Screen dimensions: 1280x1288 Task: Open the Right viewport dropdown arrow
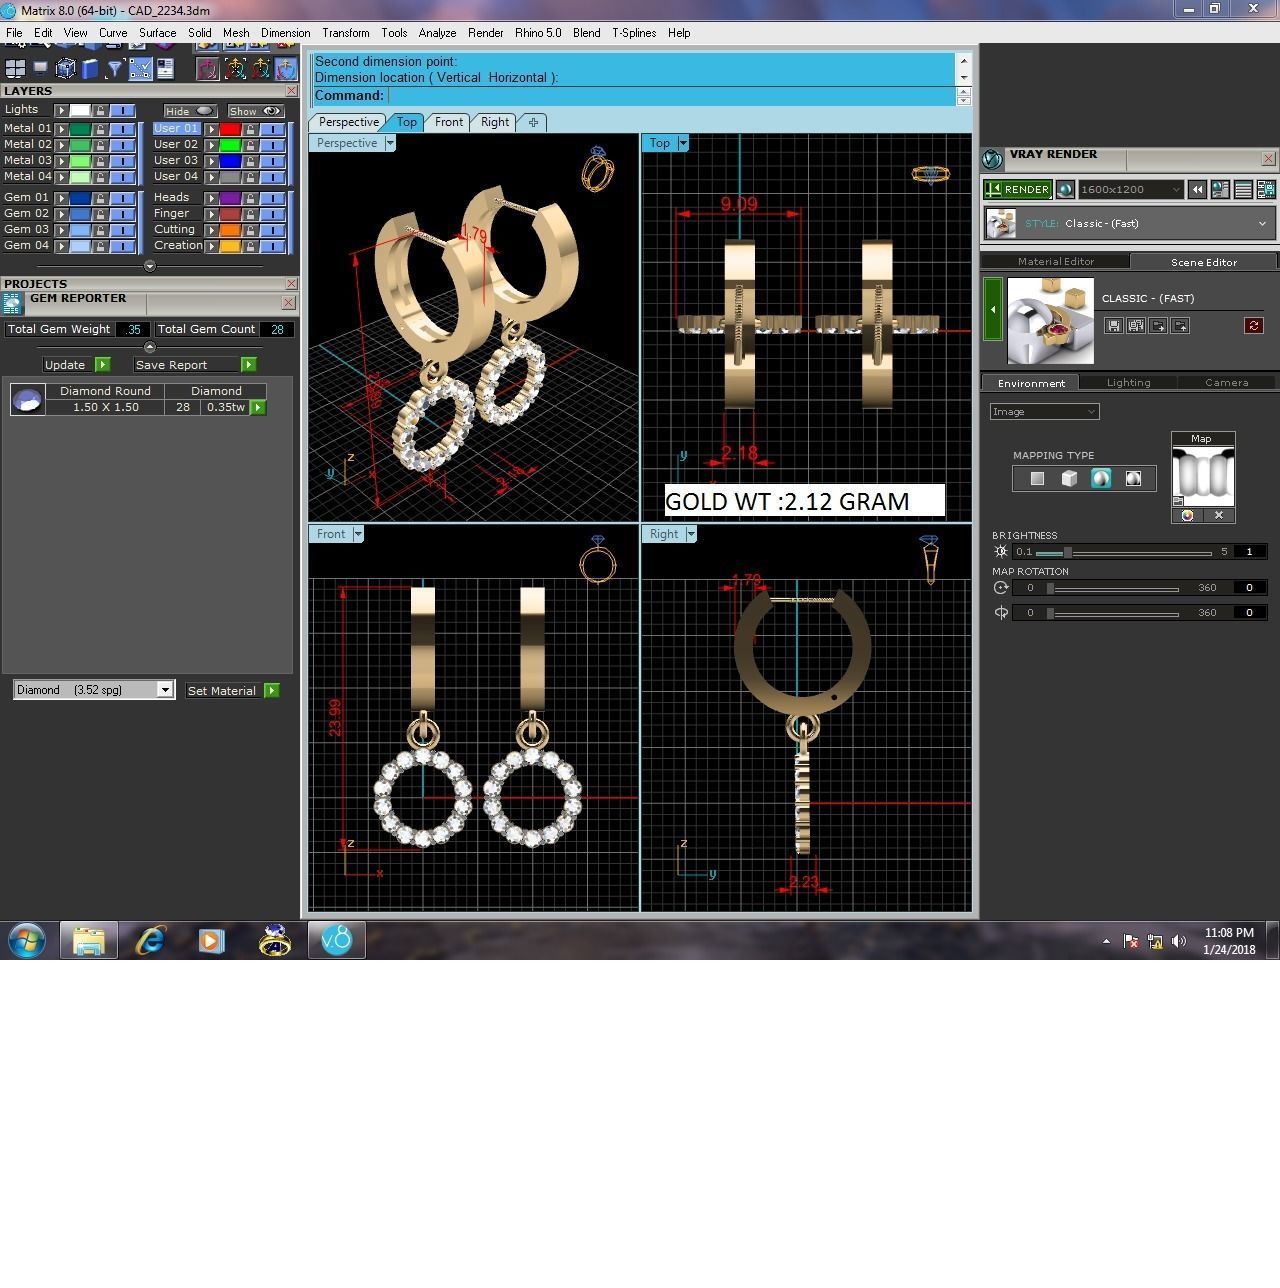coord(690,534)
